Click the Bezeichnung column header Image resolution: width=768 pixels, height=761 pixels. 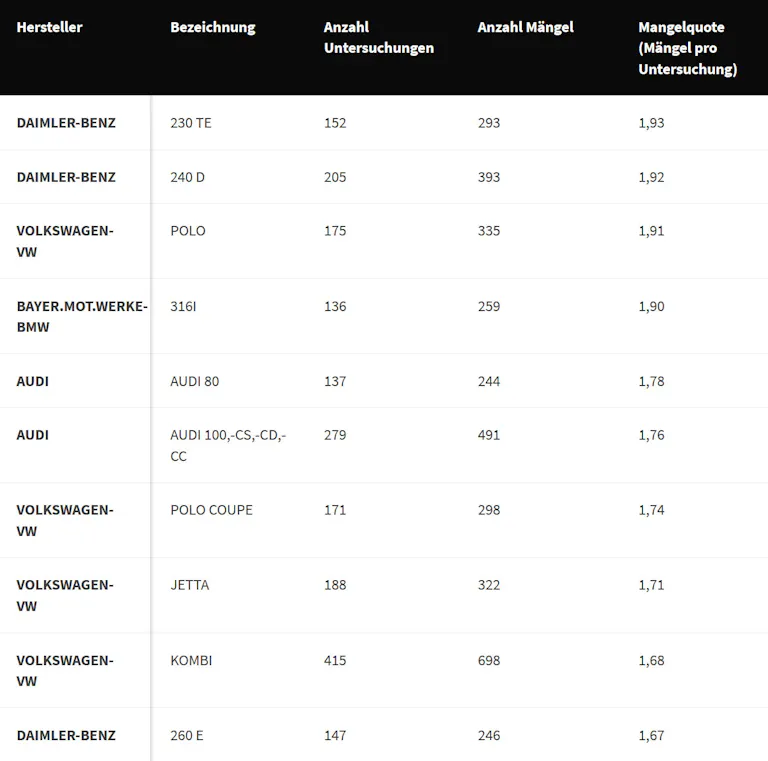pyautogui.click(x=212, y=27)
